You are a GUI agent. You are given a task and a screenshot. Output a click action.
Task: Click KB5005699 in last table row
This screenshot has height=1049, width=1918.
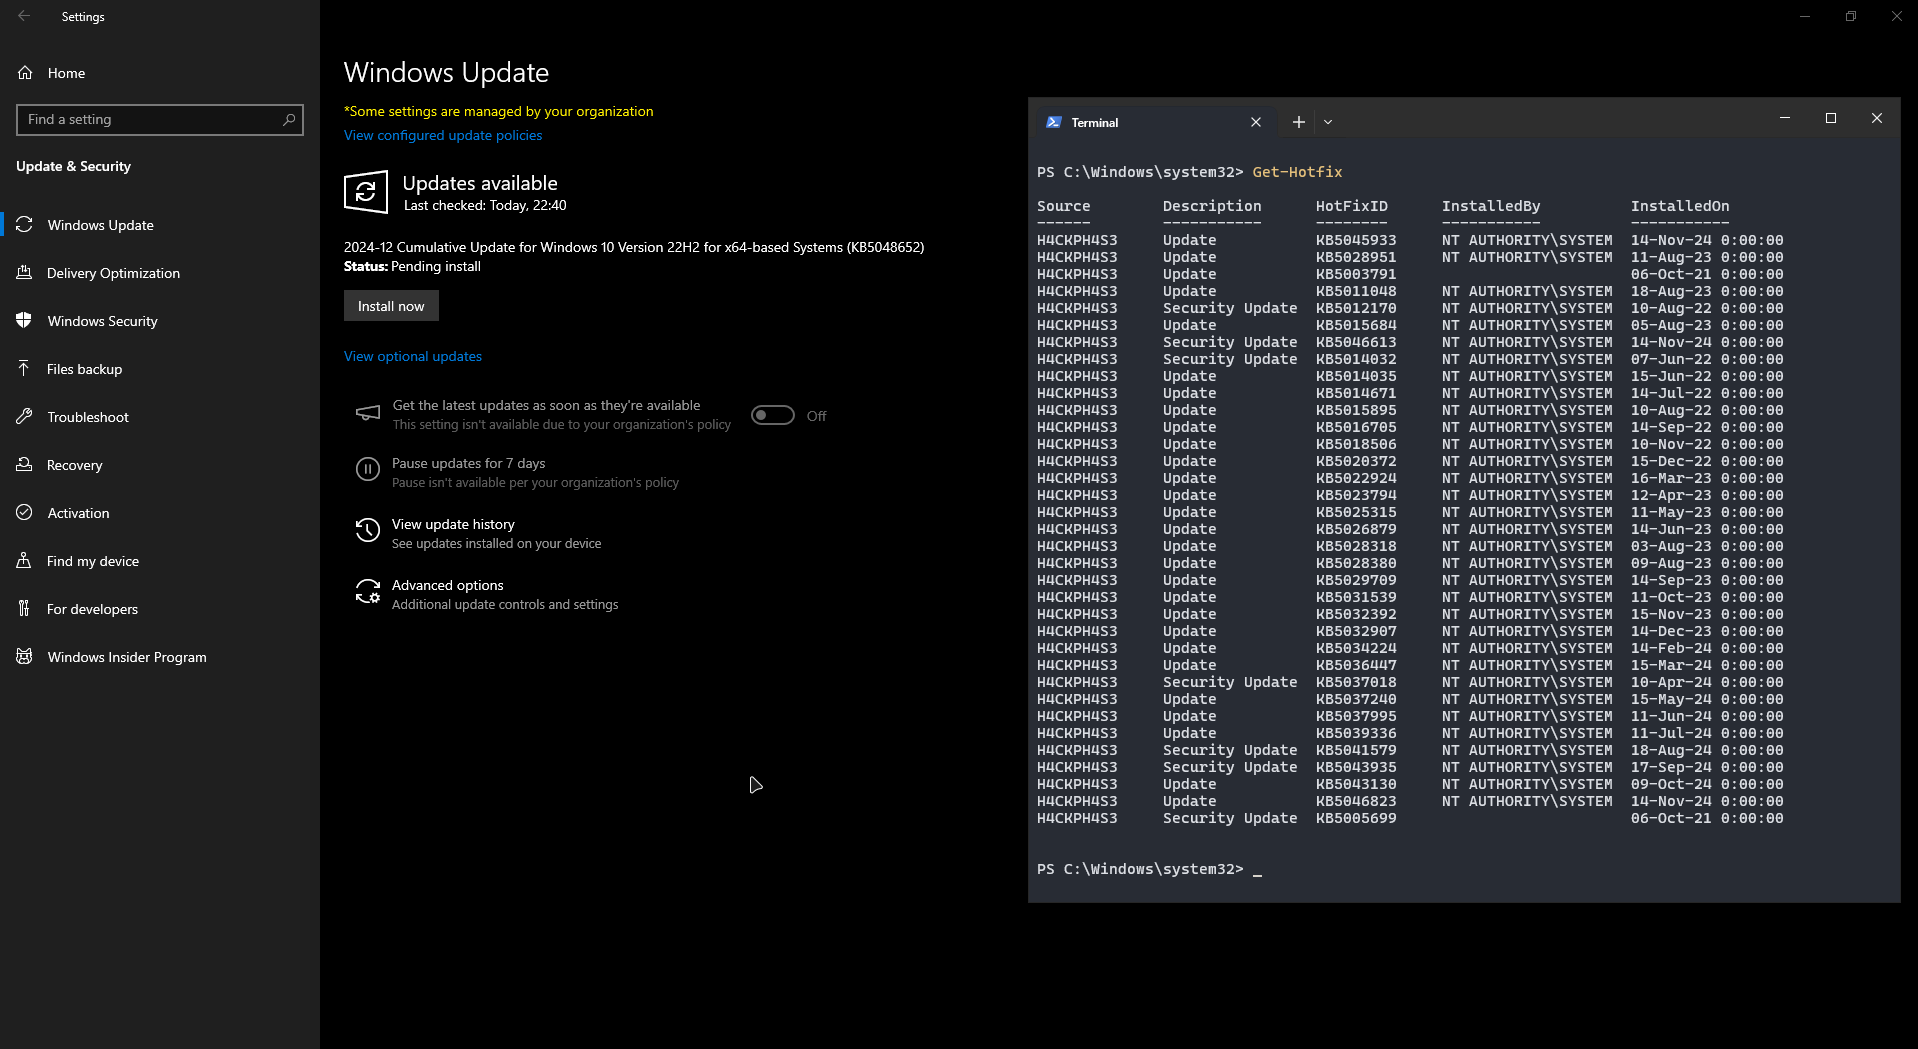tap(1356, 818)
